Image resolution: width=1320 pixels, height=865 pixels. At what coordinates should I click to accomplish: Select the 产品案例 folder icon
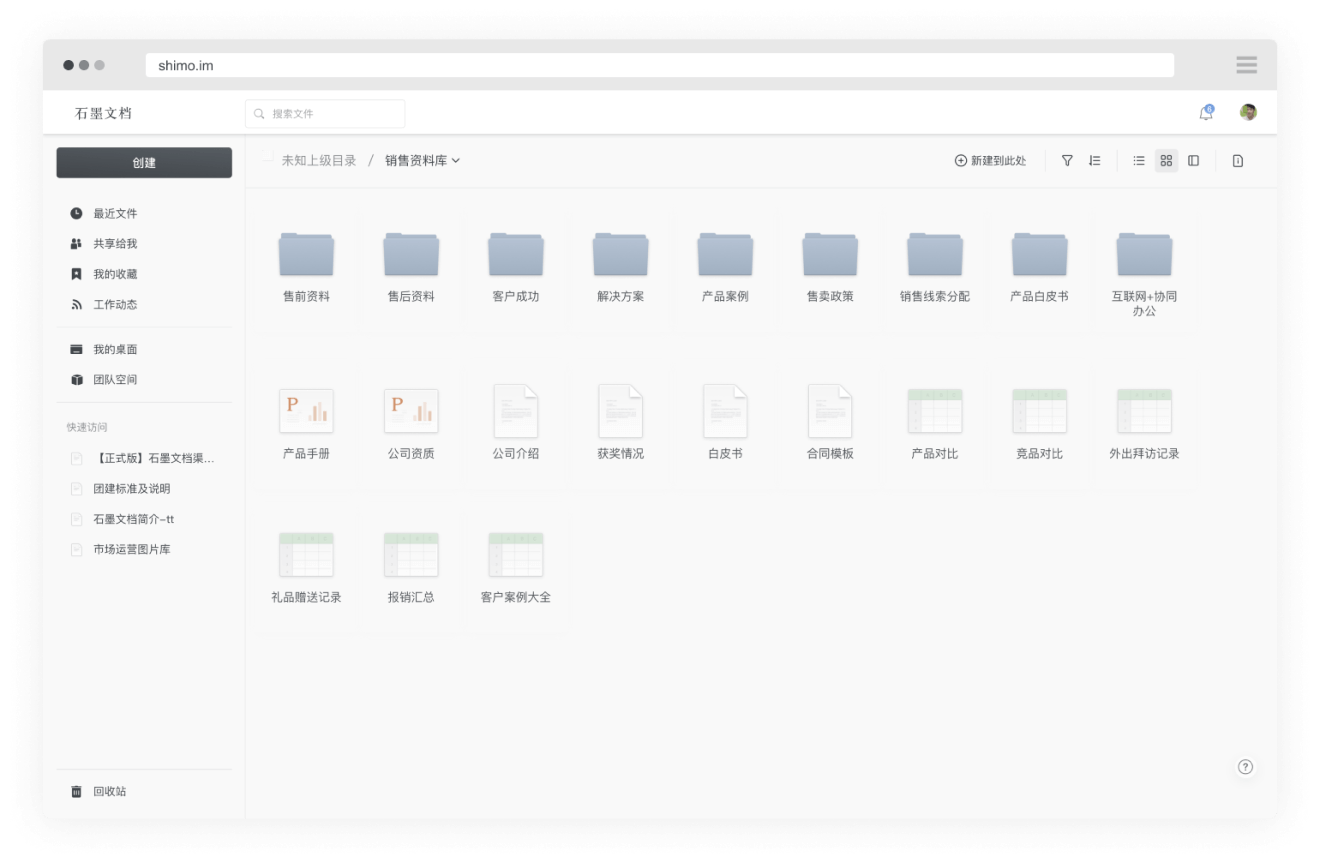725,254
